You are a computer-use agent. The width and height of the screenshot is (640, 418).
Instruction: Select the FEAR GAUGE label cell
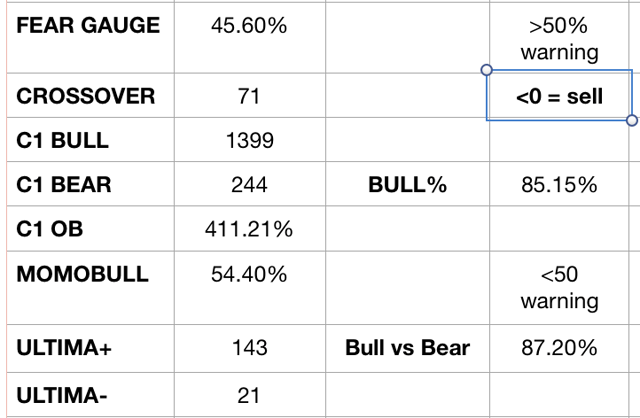click(91, 38)
